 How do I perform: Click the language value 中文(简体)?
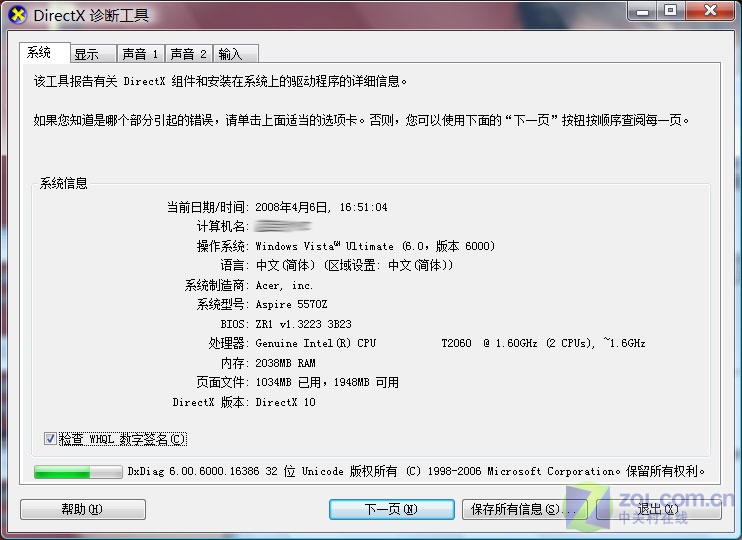click(285, 266)
